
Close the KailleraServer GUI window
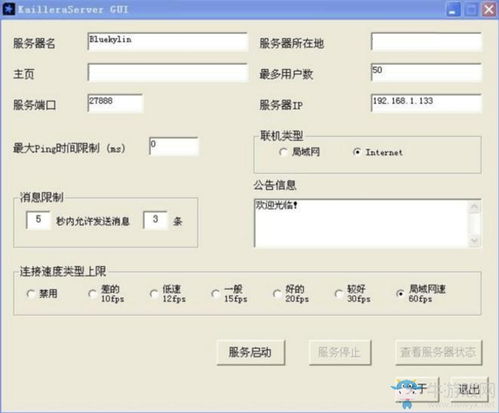489,9
